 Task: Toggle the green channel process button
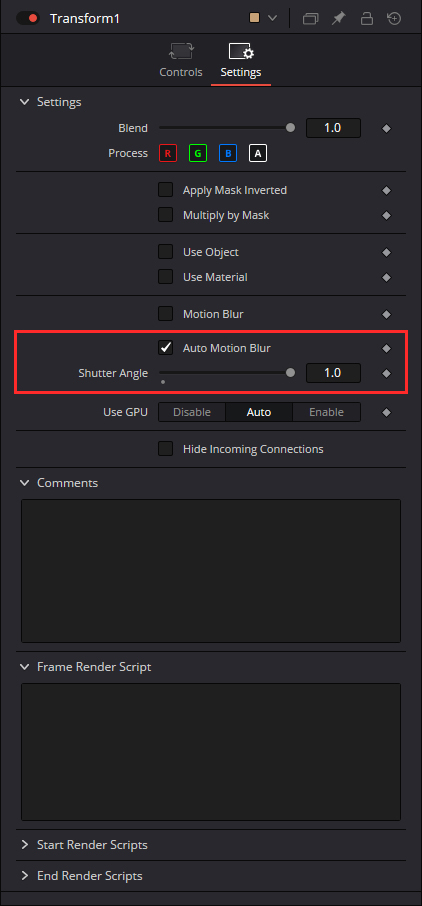coord(198,154)
